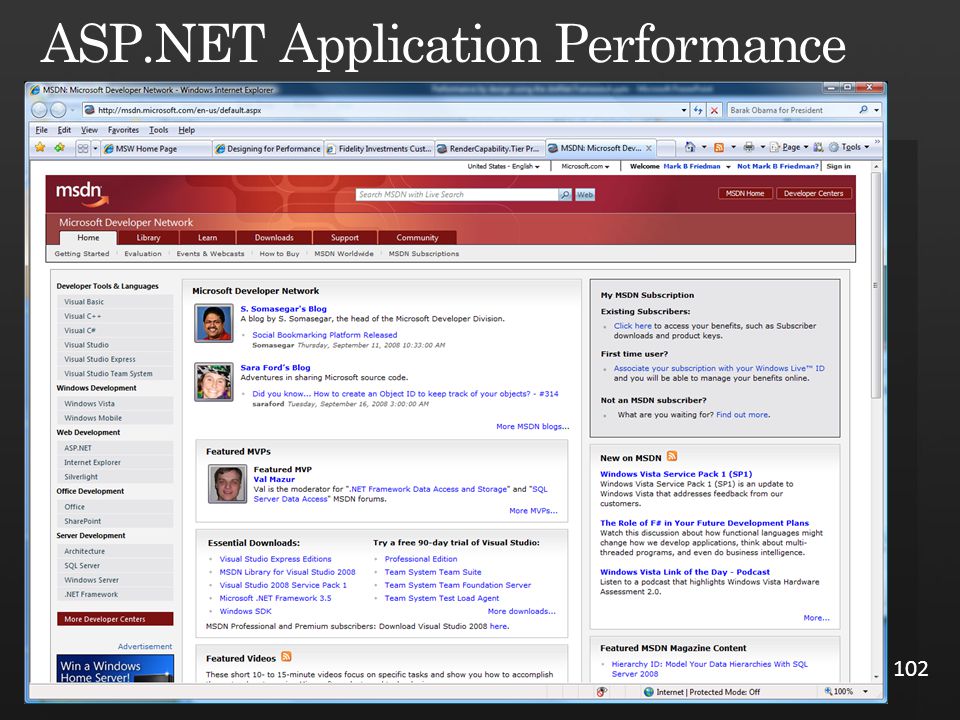
Task: Click the RSS icon beside Featured Videos
Action: coord(286,656)
